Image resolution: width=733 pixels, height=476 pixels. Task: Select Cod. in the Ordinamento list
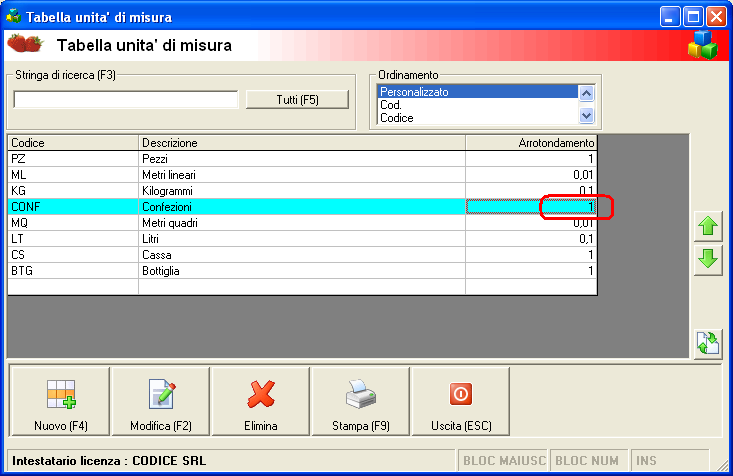(x=477, y=105)
